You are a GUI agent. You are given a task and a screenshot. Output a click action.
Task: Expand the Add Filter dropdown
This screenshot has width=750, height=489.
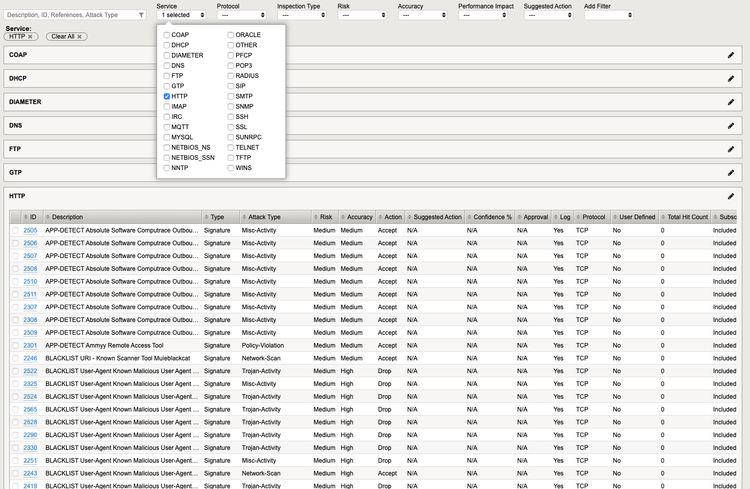(x=609, y=15)
